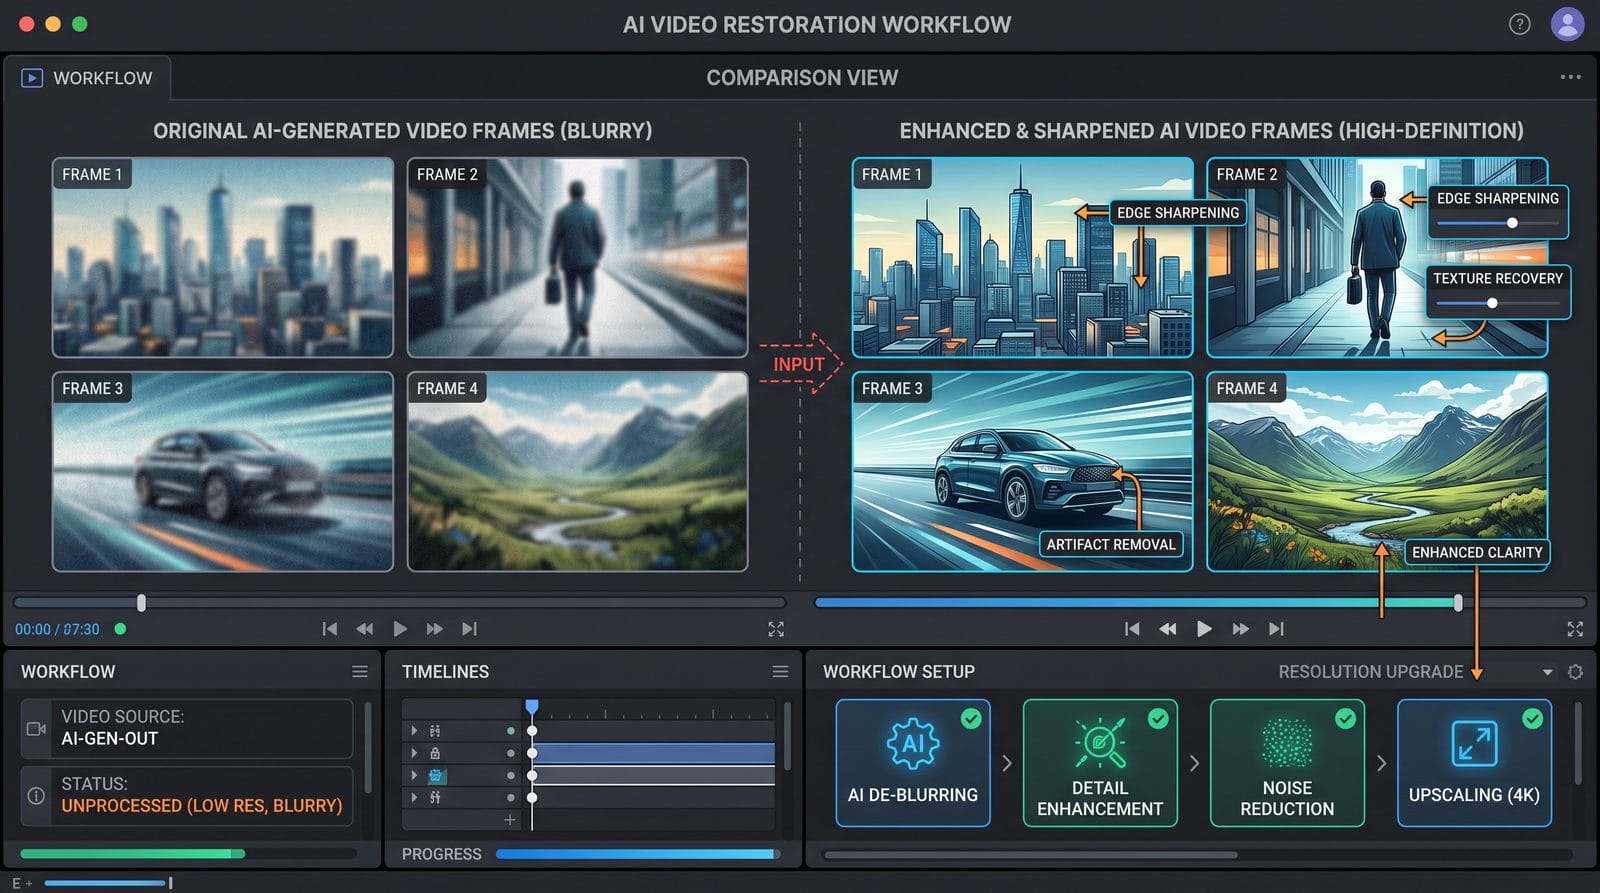Select the Upscaling (4K) workflow step
This screenshot has height=893, width=1600.
[x=1474, y=763]
